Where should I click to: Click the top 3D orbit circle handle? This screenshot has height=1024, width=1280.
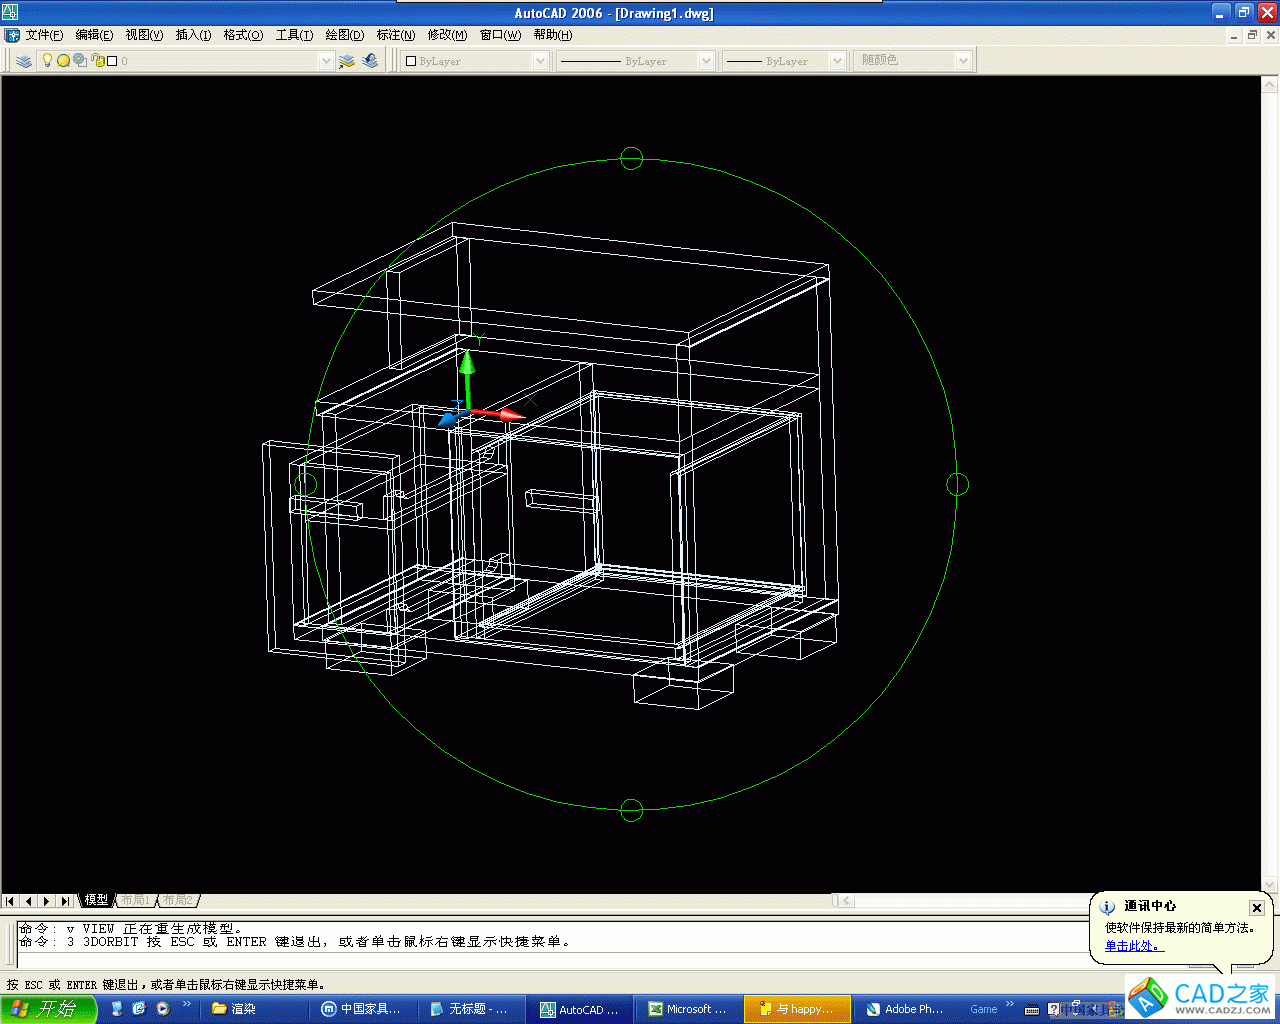point(631,158)
